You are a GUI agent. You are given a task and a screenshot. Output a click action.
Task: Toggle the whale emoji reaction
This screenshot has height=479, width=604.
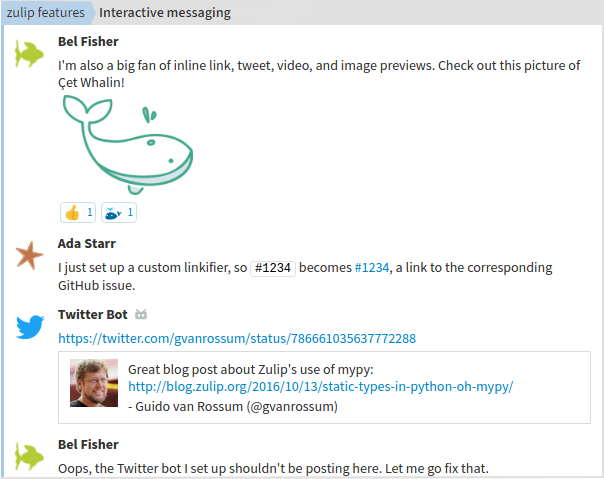[x=118, y=212]
